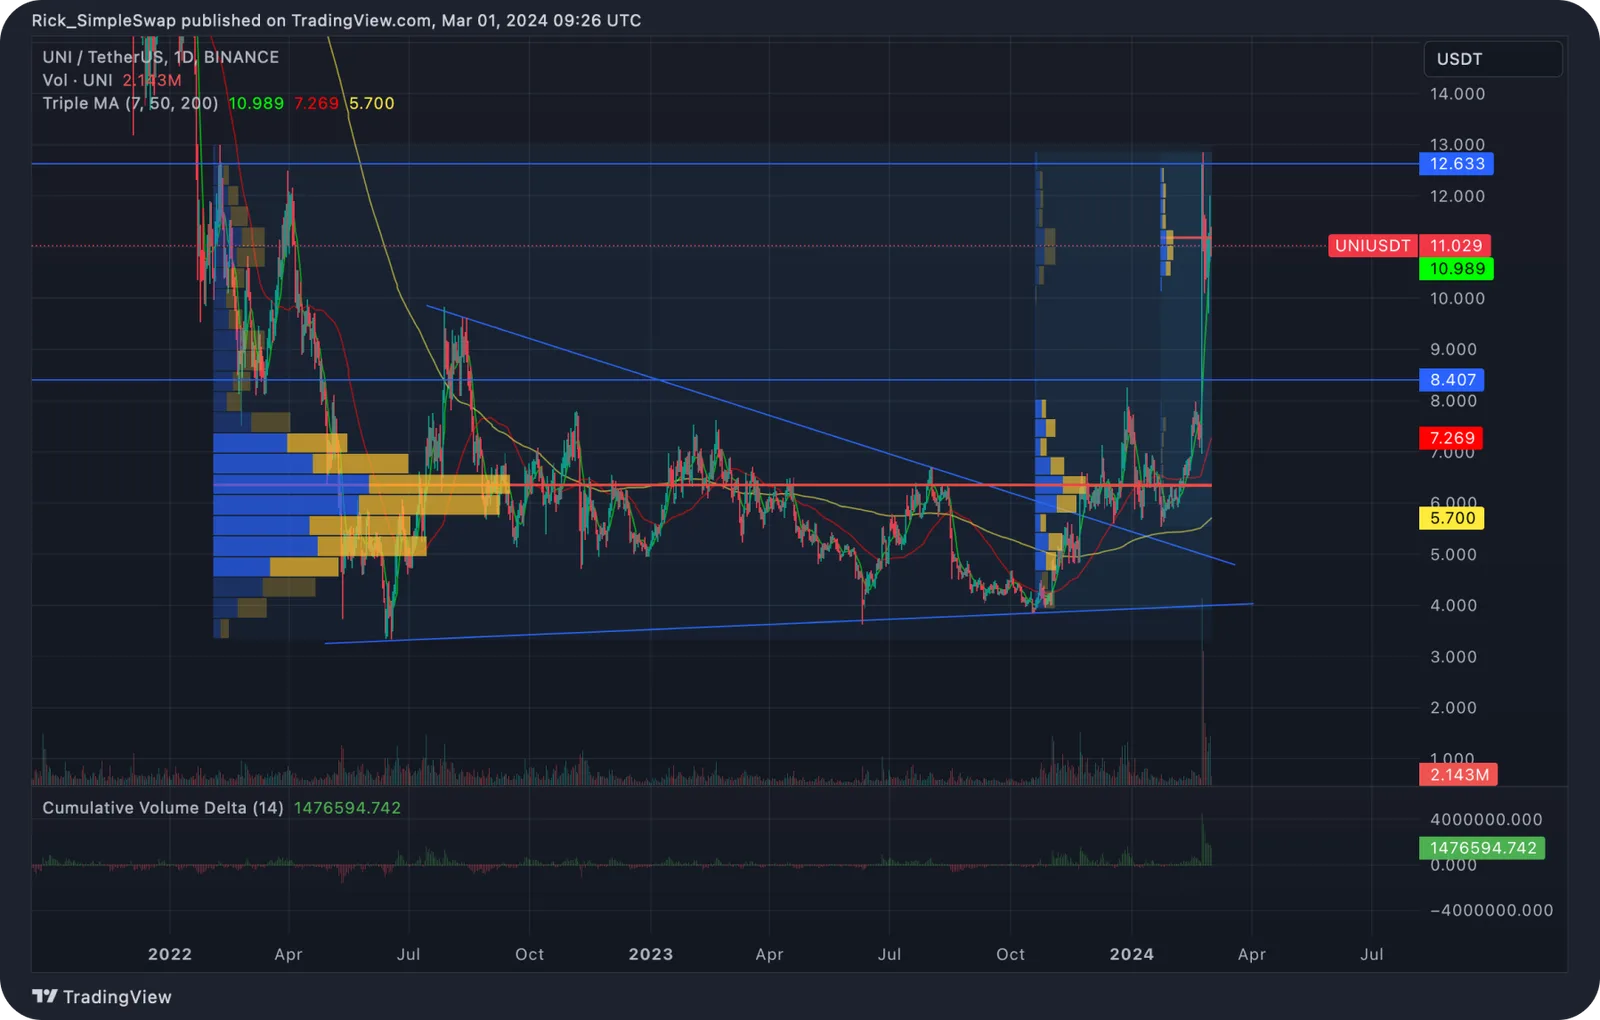Click the green 10.989 MA price label
The width and height of the screenshot is (1600, 1020).
point(1456,269)
